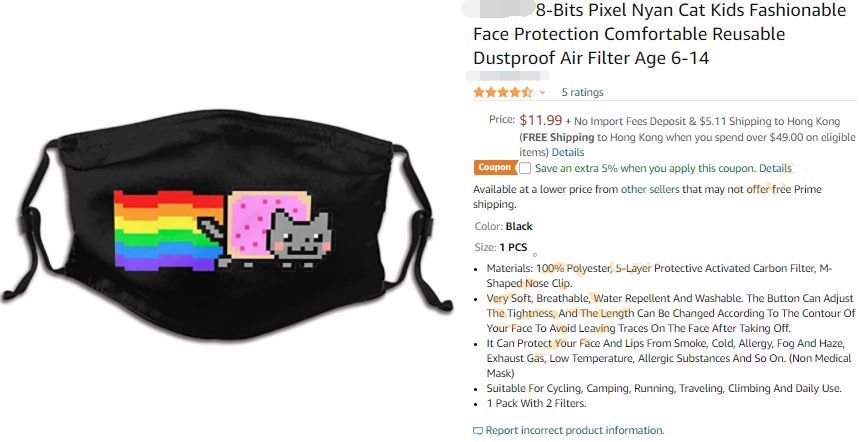Click the orange Coupon badge
This screenshot has width=863, height=442.
(495, 167)
